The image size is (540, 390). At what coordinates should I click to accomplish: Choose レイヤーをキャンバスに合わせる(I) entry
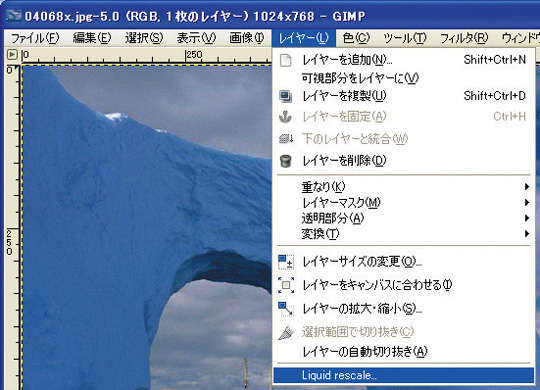coord(404,285)
